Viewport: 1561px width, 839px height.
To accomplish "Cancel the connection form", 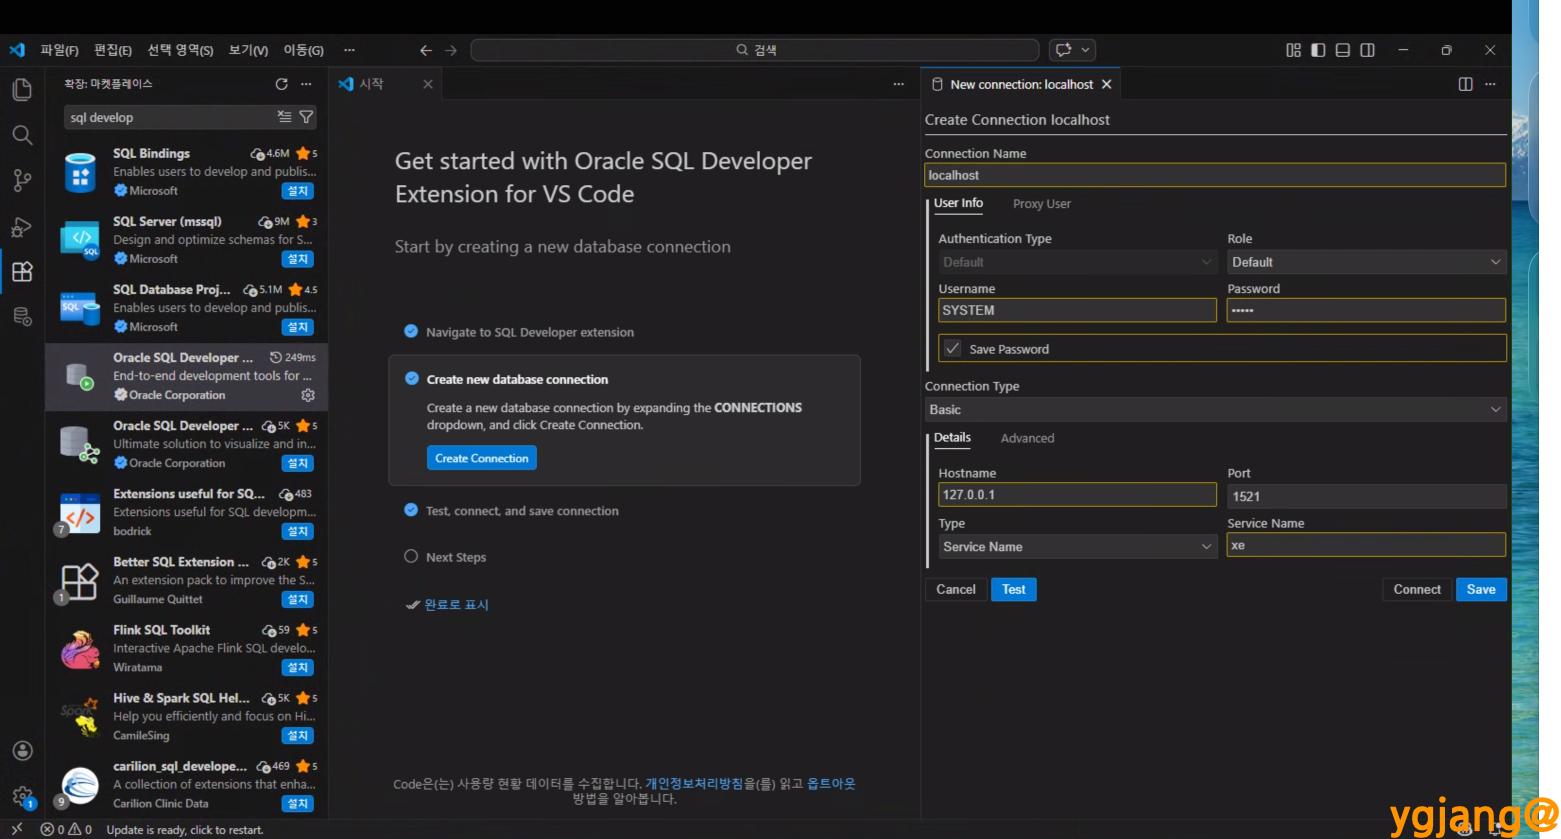I will tap(956, 589).
